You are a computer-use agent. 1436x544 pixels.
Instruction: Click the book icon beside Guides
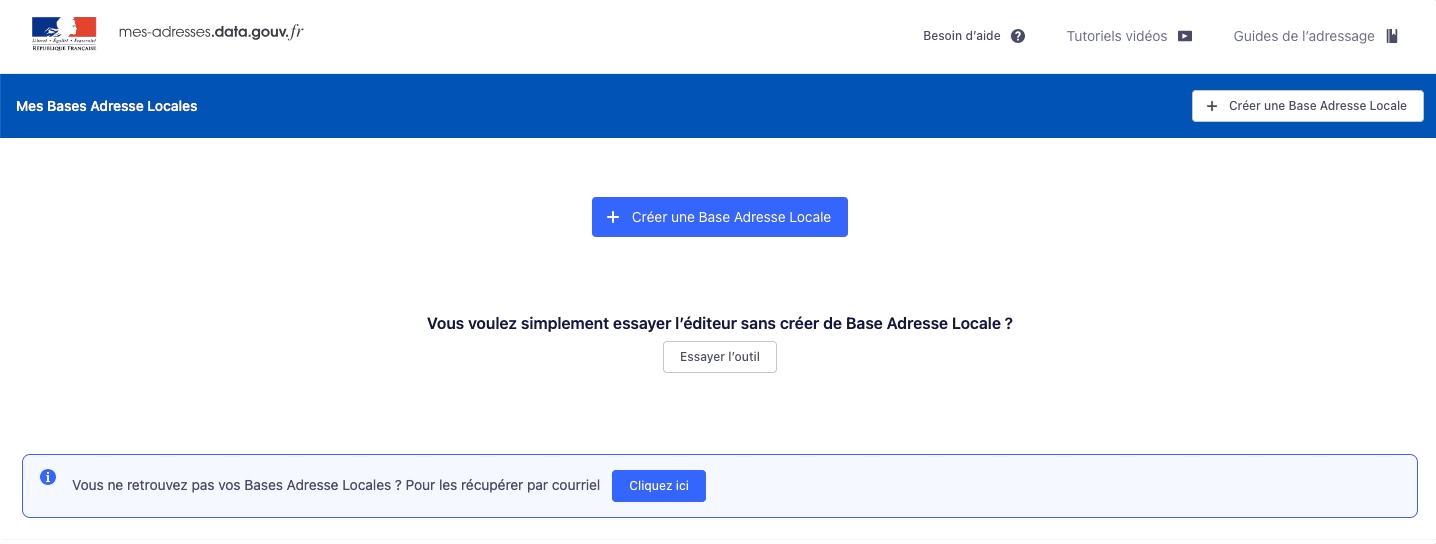click(x=1392, y=36)
